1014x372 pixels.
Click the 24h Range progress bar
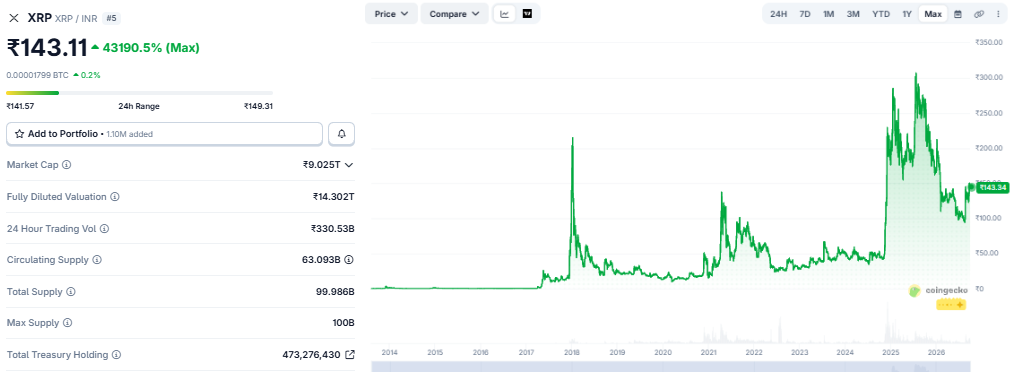tap(139, 93)
